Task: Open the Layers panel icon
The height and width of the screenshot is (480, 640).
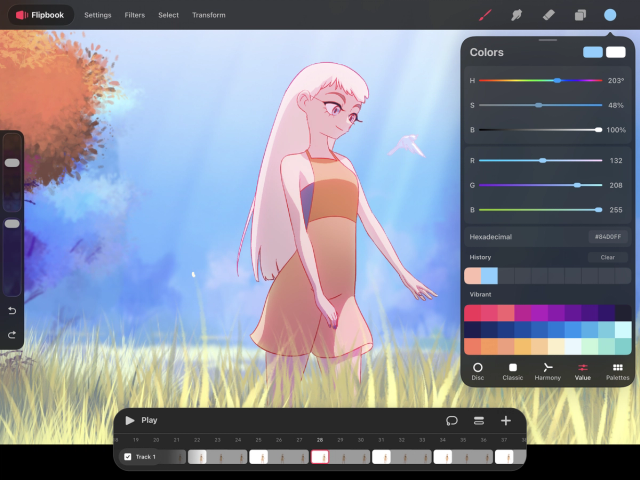Action: [x=580, y=15]
